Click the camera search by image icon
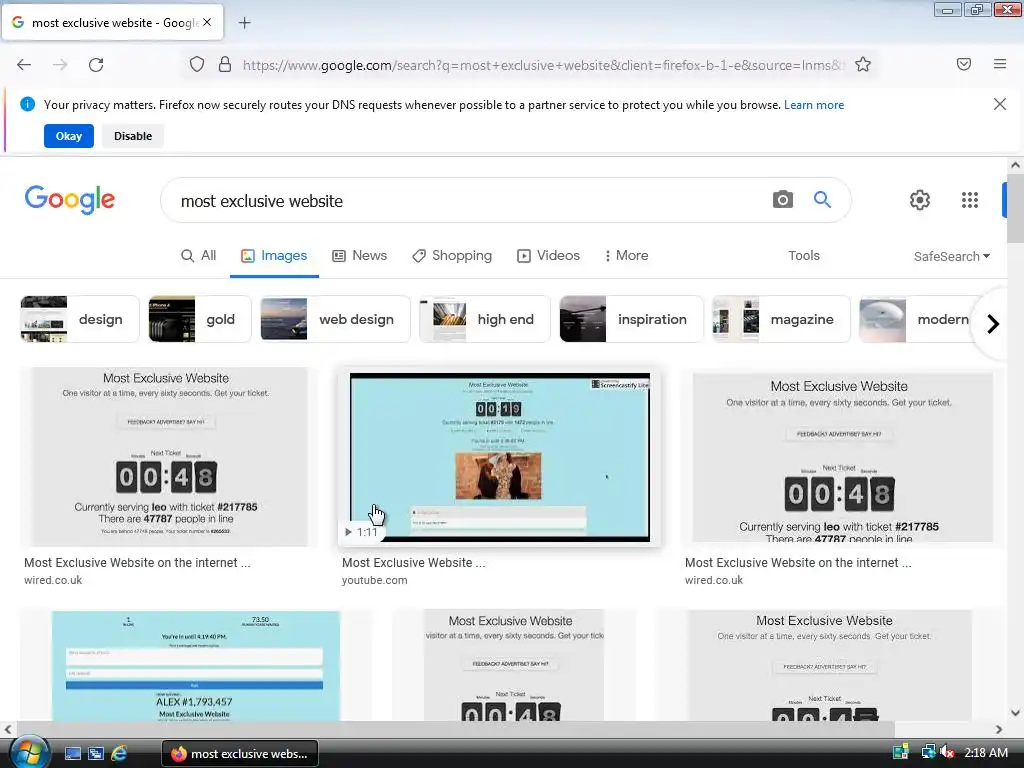The height and width of the screenshot is (768, 1024). (x=782, y=200)
